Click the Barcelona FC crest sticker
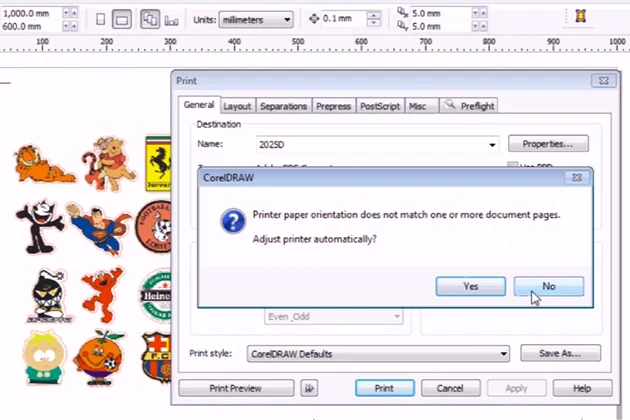Screen dimensions: 630x420 point(156,357)
